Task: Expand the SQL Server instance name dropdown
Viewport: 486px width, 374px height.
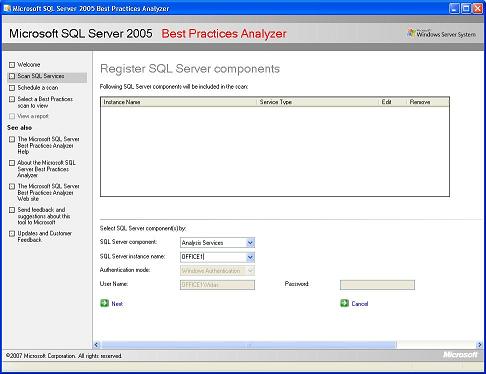Action: pos(250,257)
